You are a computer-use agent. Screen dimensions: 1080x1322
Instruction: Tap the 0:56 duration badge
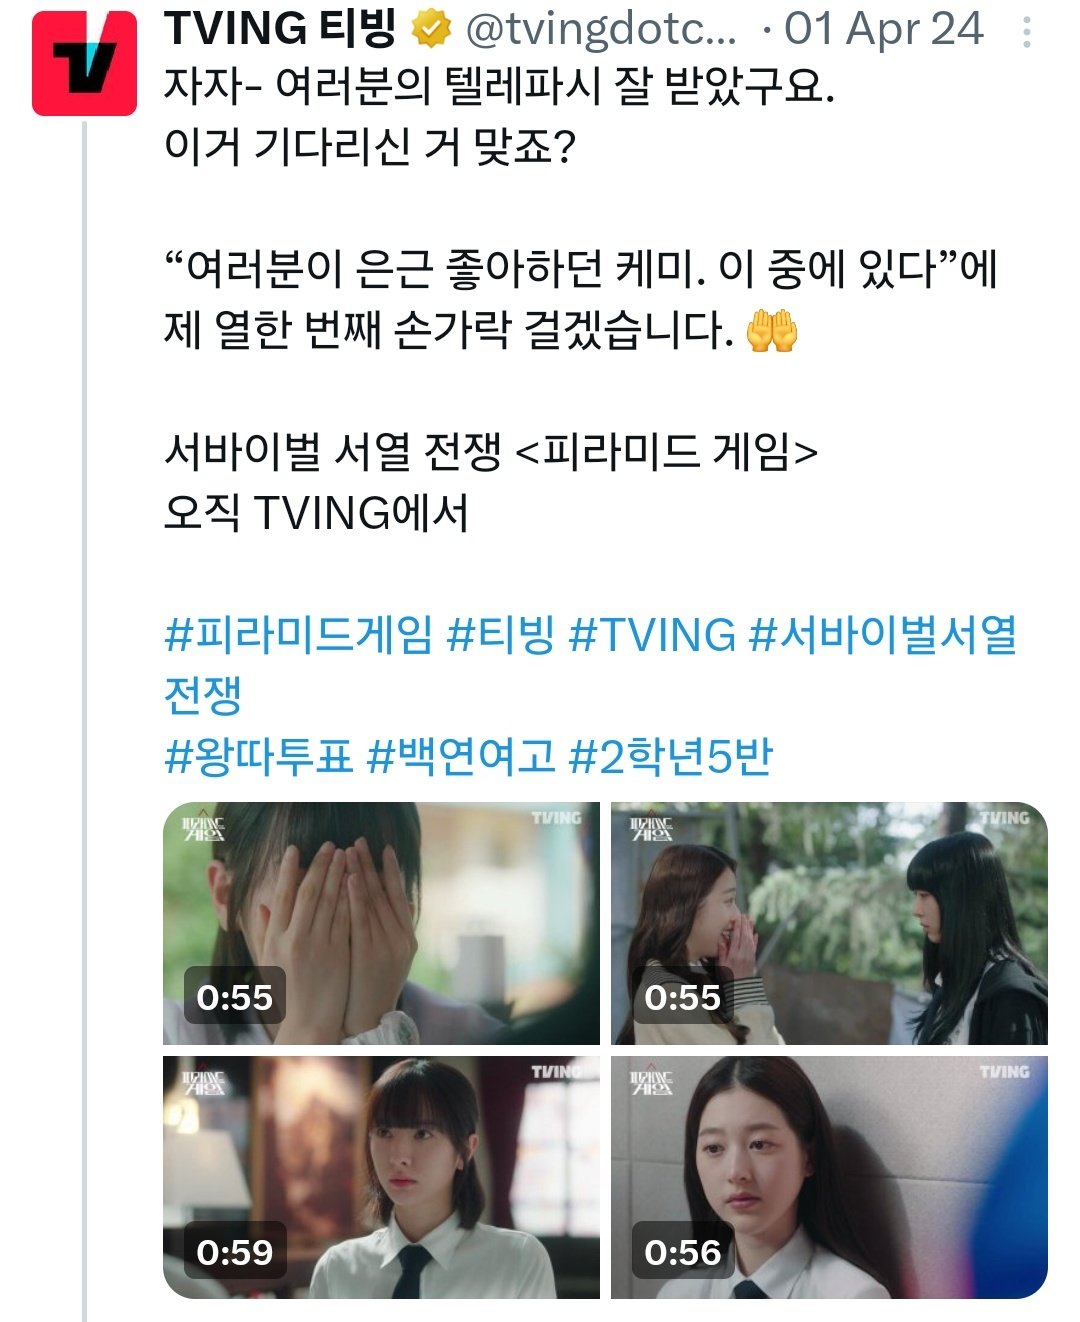click(x=683, y=1250)
